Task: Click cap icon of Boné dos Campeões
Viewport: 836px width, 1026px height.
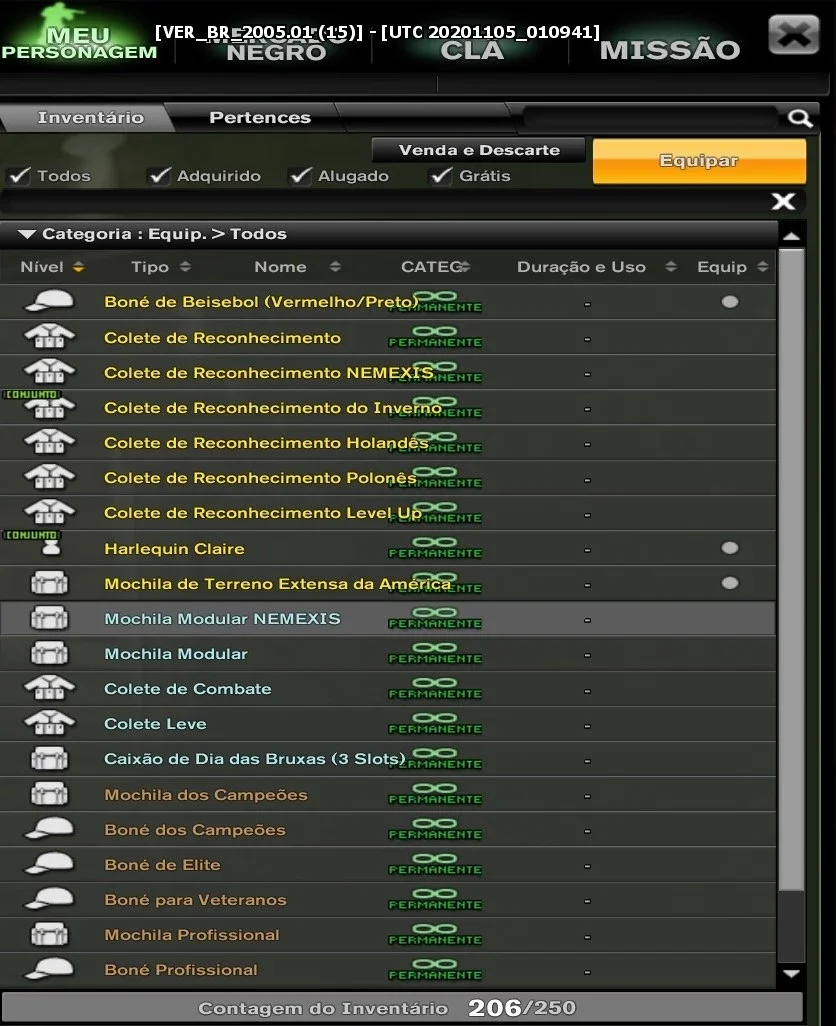Action: point(50,828)
